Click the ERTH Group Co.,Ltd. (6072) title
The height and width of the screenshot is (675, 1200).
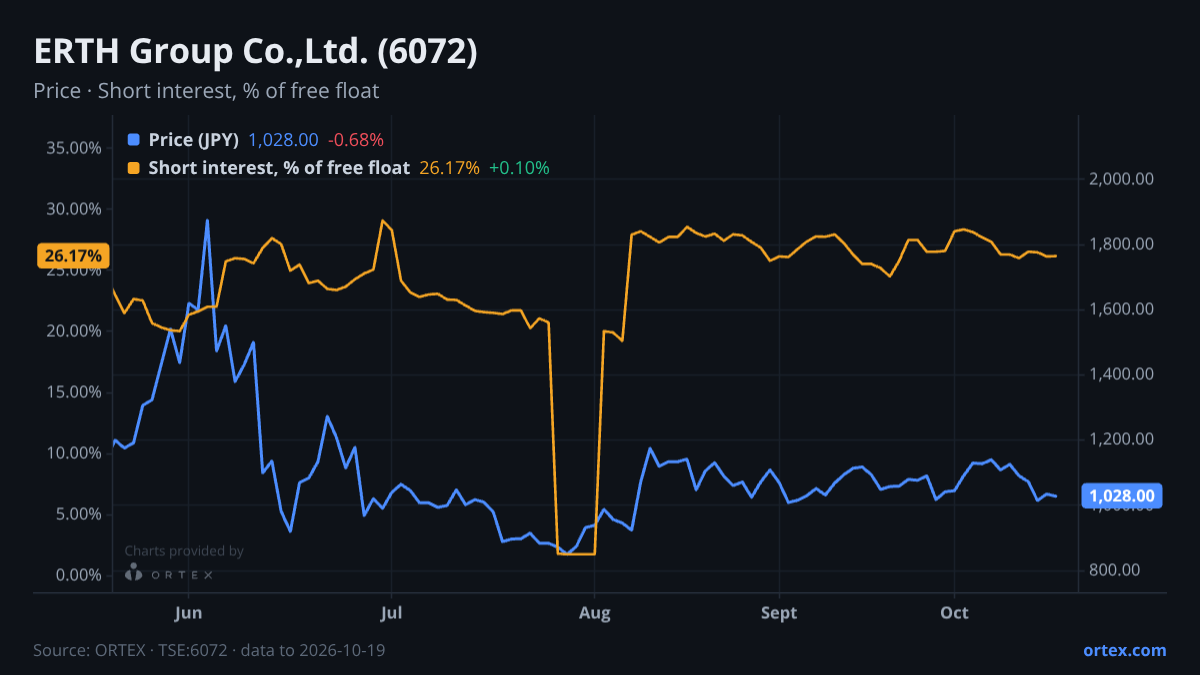point(255,52)
